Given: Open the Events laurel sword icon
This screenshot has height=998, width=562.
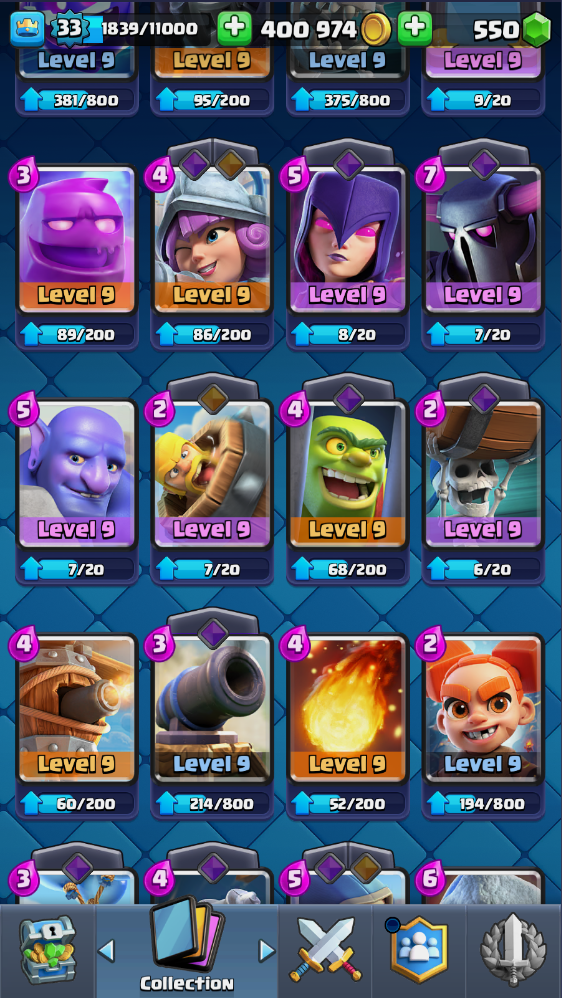Looking at the screenshot, I should [513, 949].
